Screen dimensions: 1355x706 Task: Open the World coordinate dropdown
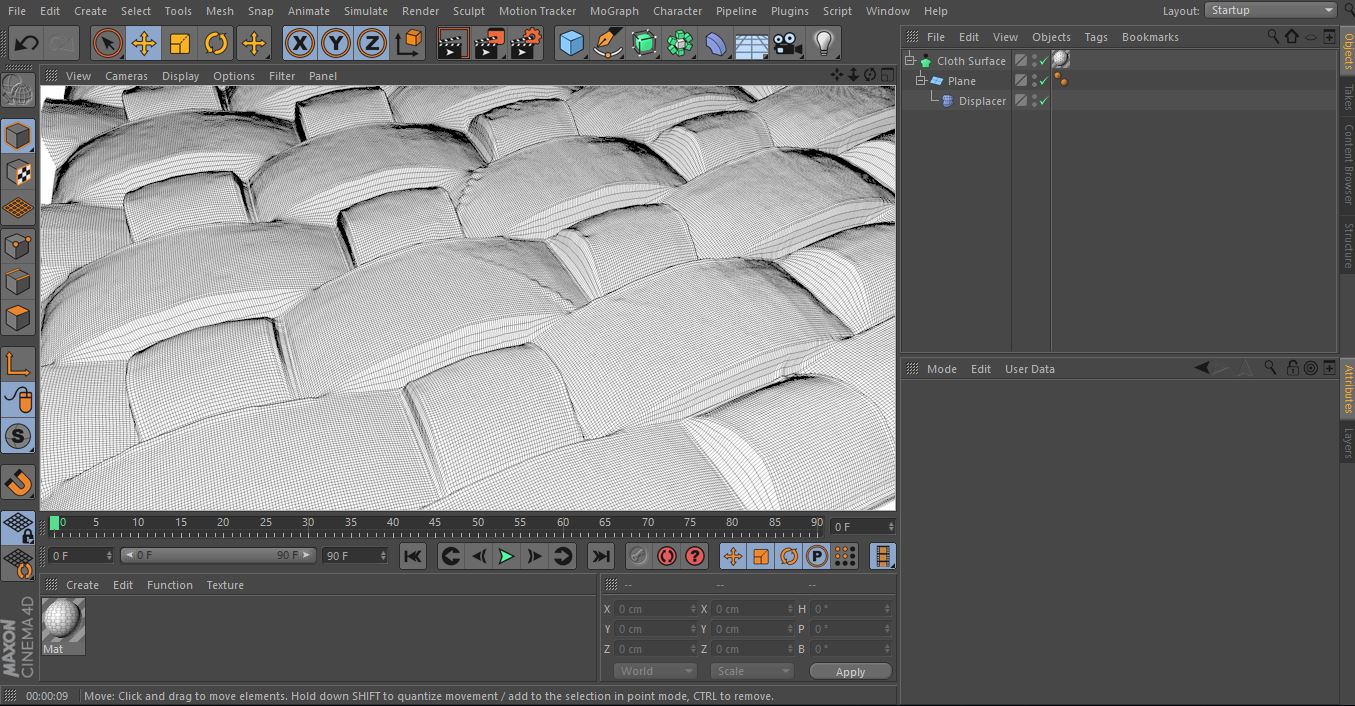654,671
